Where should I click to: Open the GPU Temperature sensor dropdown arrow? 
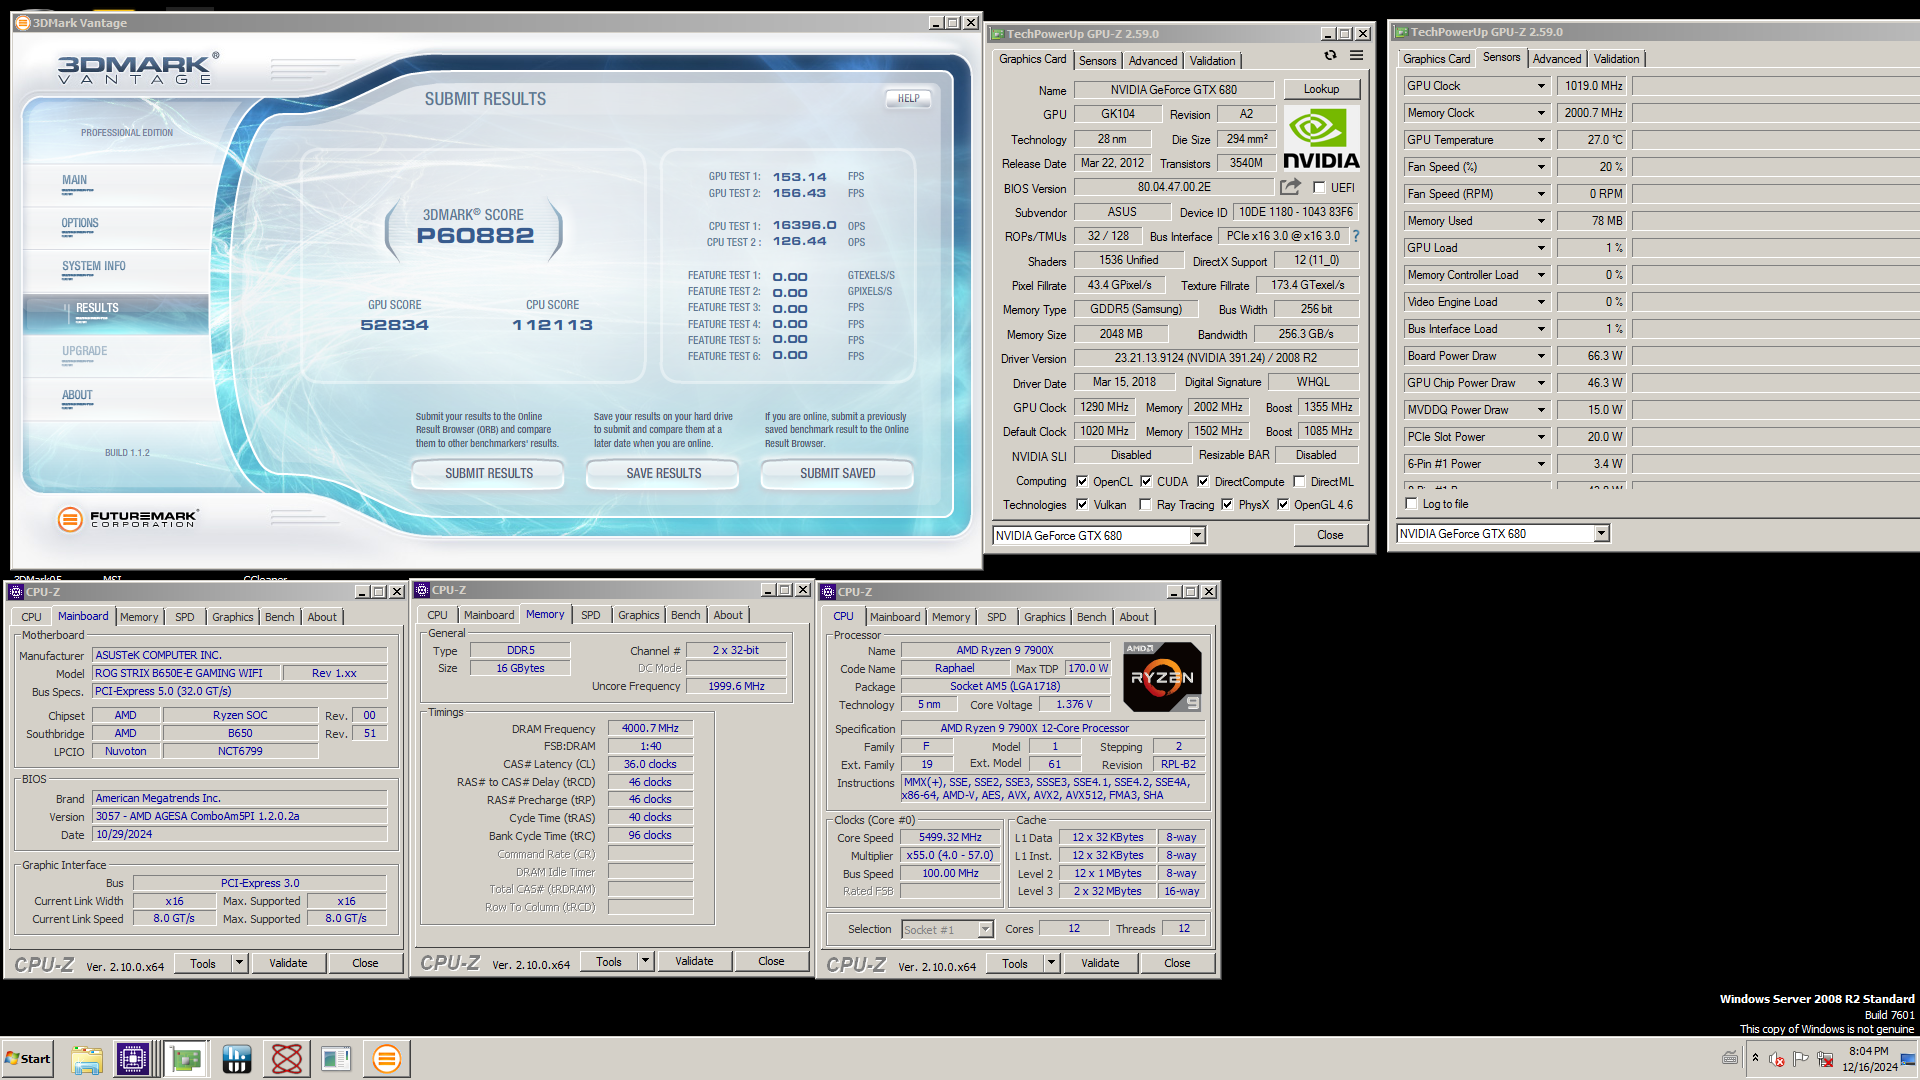point(1541,140)
